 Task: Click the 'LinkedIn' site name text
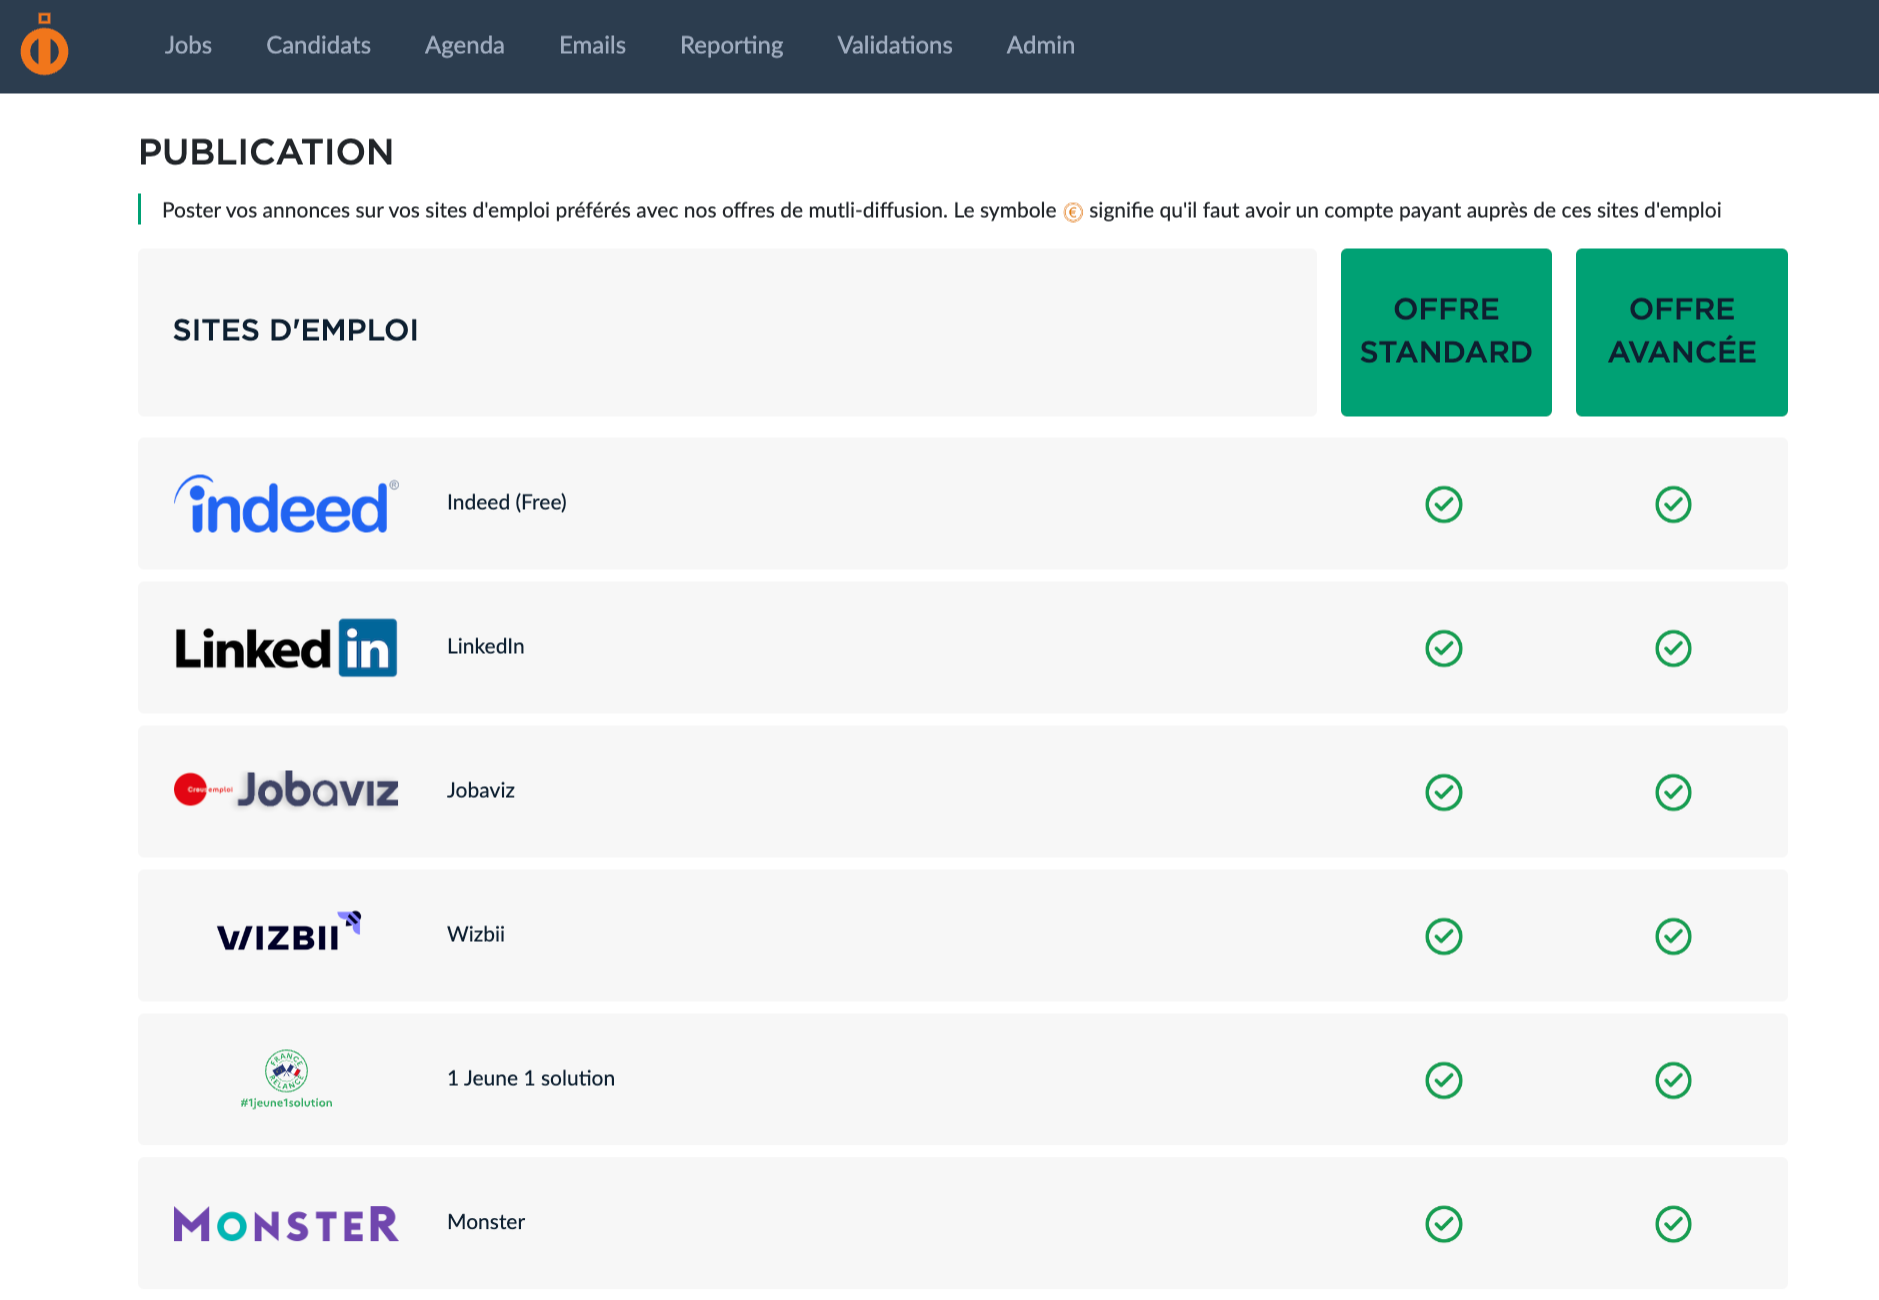point(486,646)
